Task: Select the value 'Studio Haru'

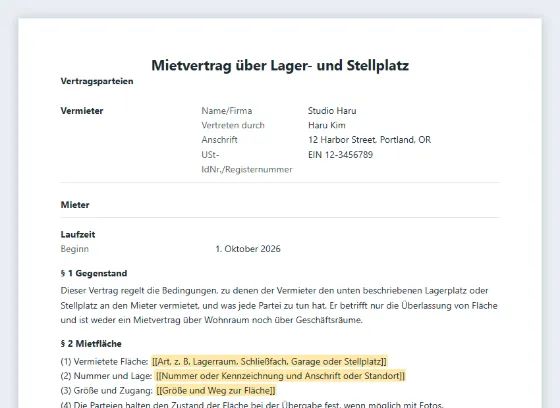Action: (332, 111)
